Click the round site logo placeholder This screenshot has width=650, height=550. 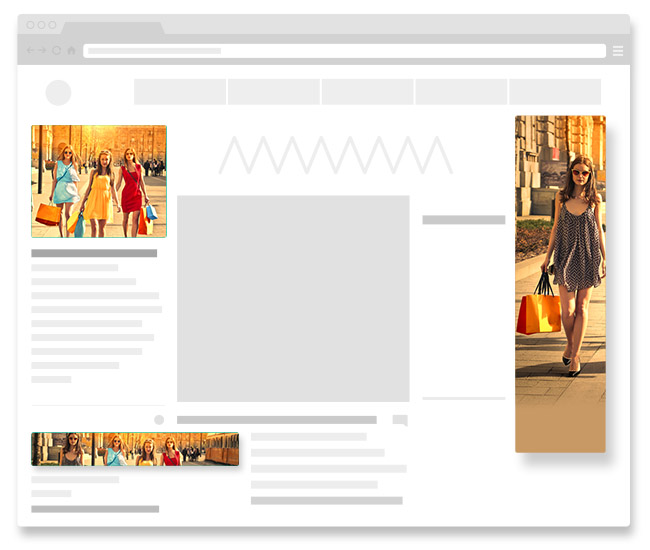[x=59, y=93]
